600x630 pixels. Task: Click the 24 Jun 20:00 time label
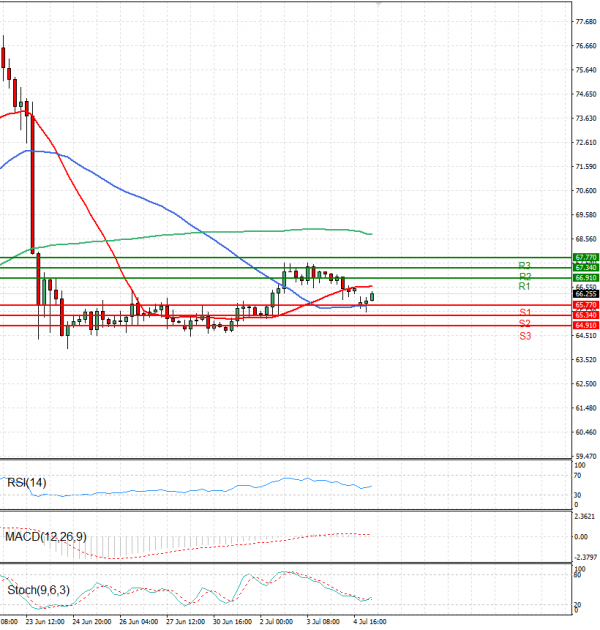pos(92,622)
